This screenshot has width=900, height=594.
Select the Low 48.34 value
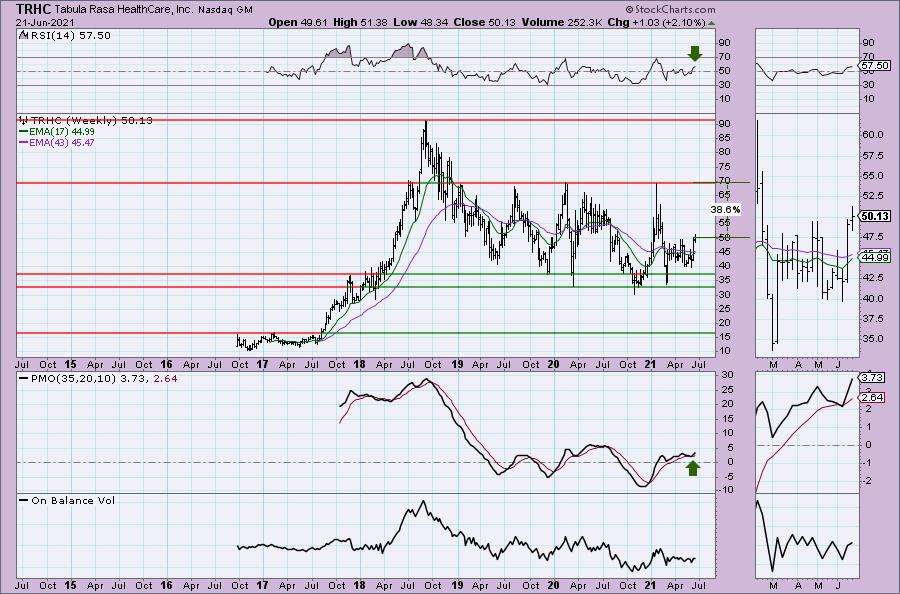pos(419,22)
